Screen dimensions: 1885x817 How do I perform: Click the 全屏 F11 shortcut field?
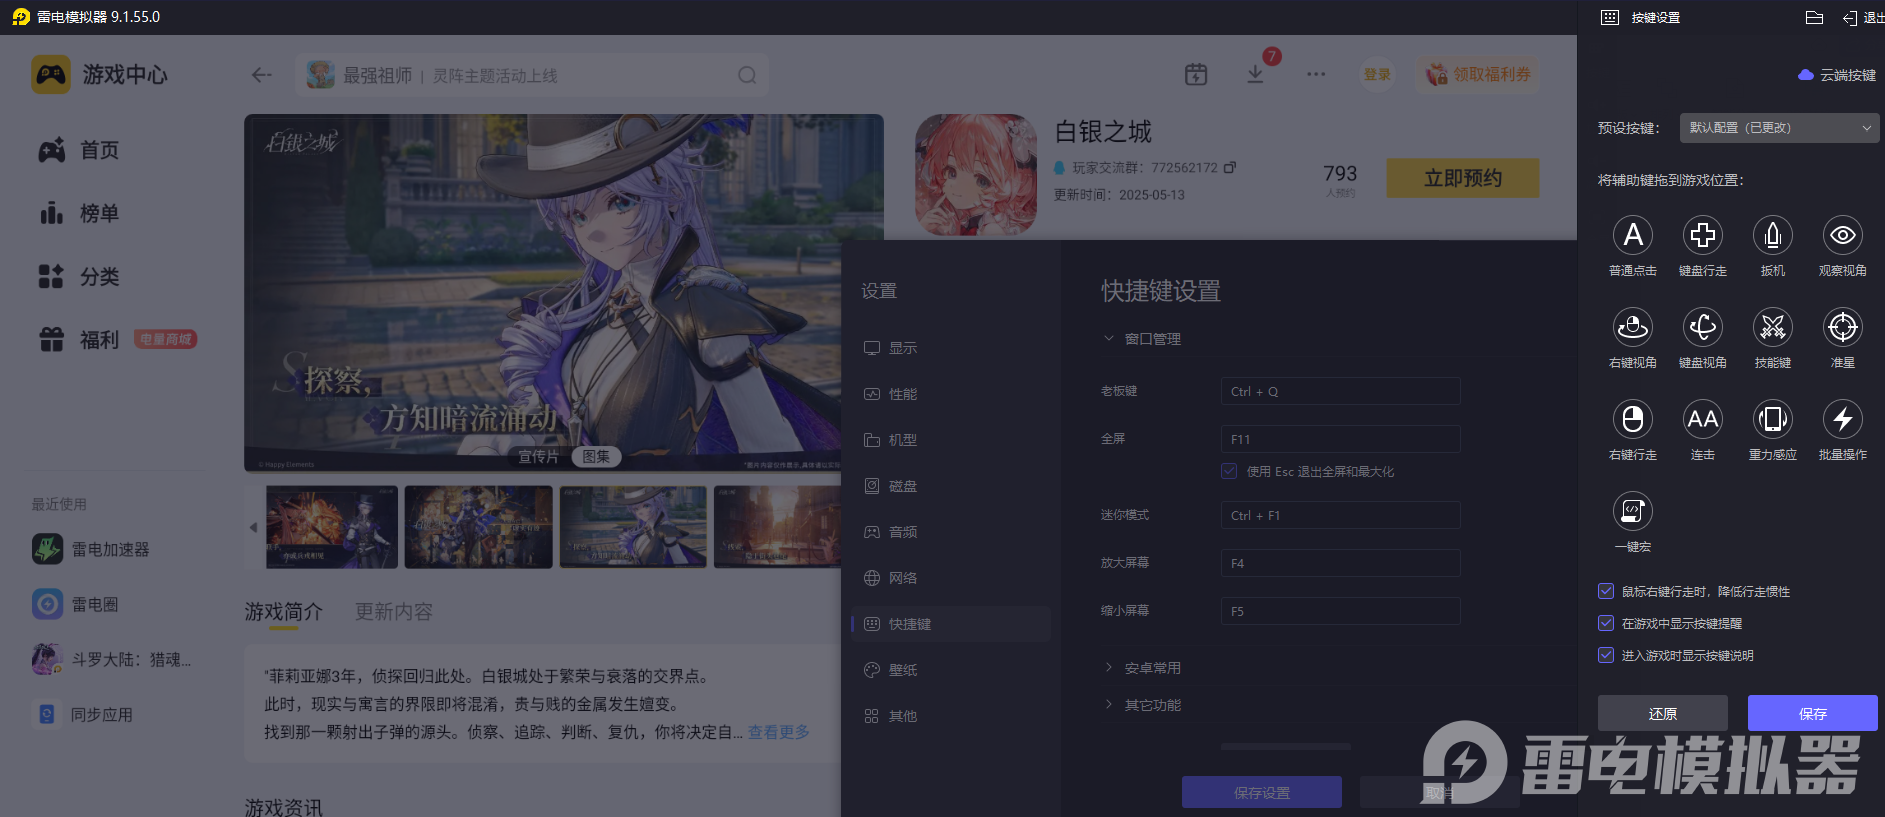pyautogui.click(x=1341, y=439)
